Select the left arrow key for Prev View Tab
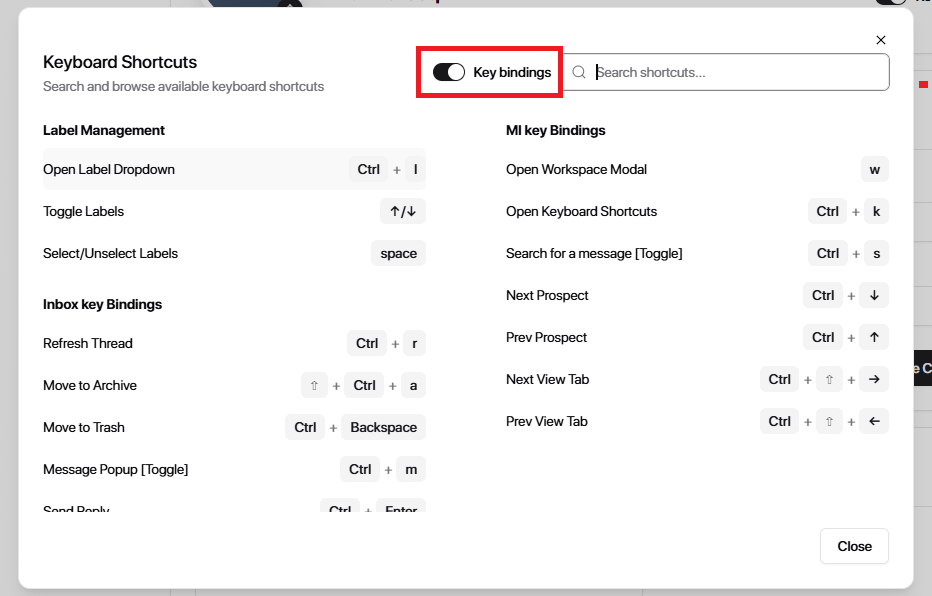Image resolution: width=932 pixels, height=596 pixels. [874, 421]
